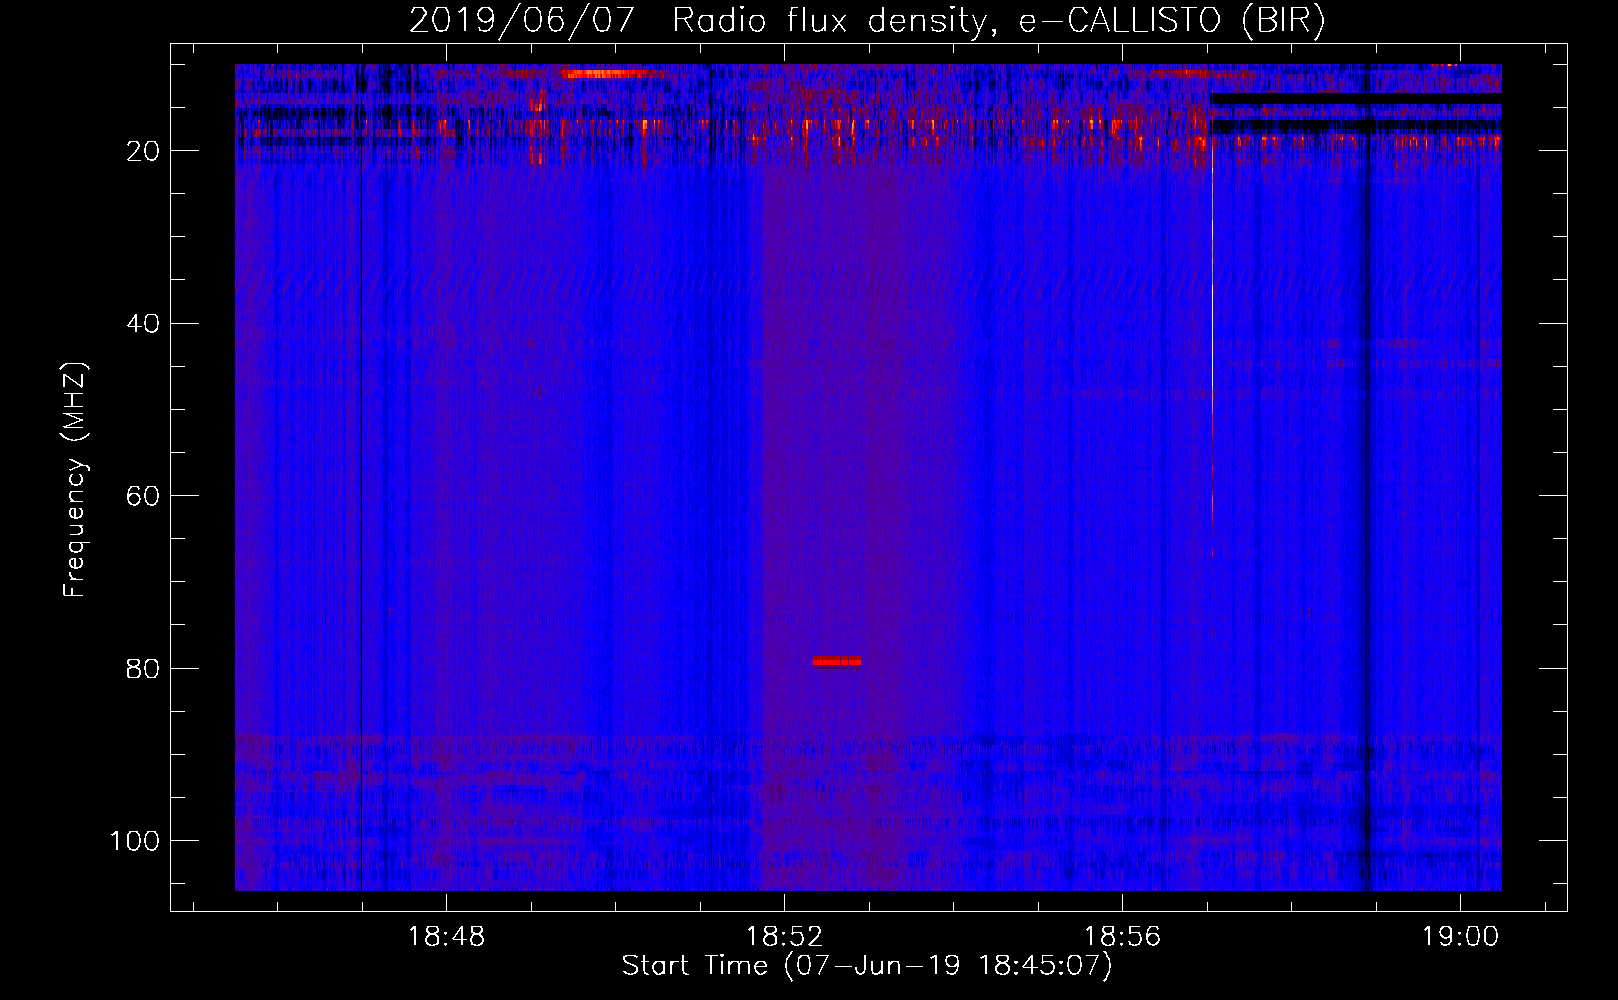Click the 18:52 time tick label
This screenshot has height=1000, width=1618.
(x=785, y=937)
